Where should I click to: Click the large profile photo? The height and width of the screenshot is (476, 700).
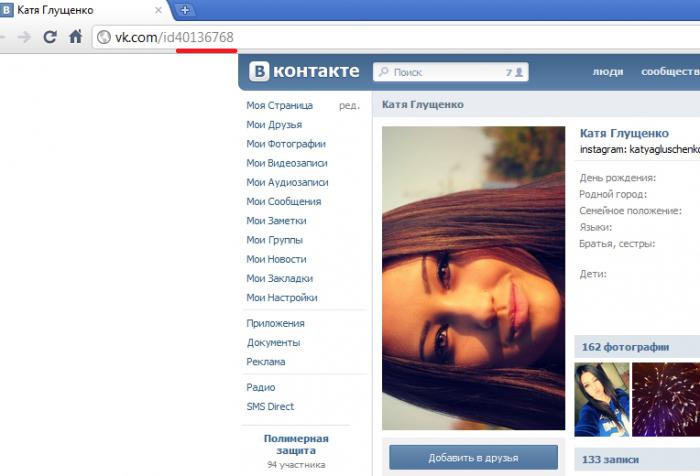click(x=473, y=278)
